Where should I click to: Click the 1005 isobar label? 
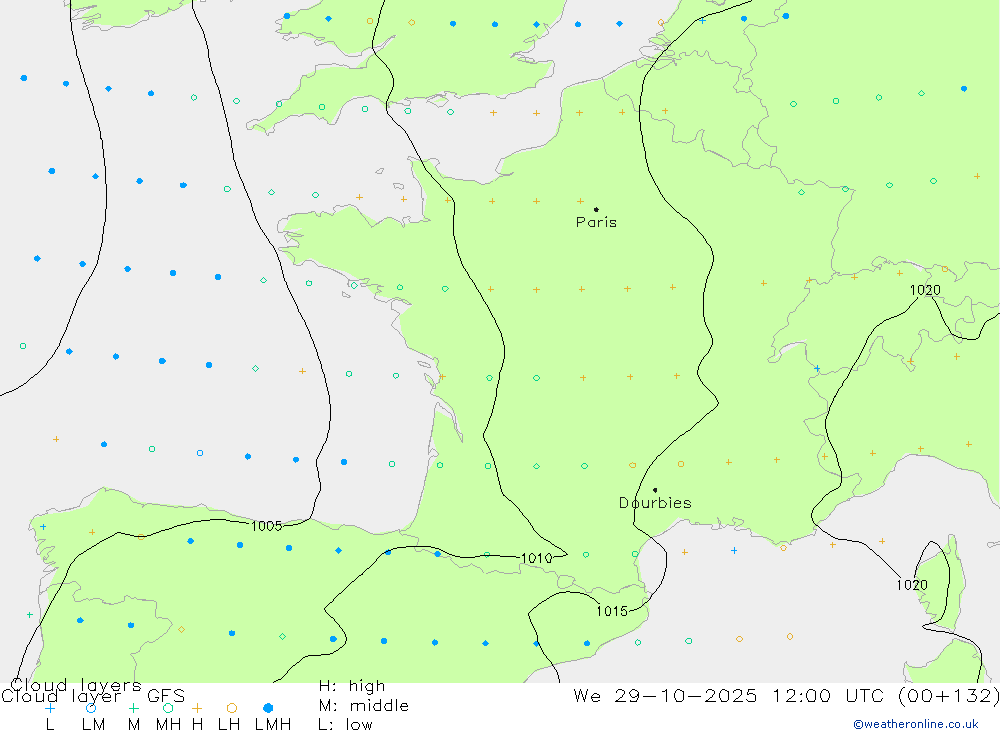pyautogui.click(x=267, y=526)
